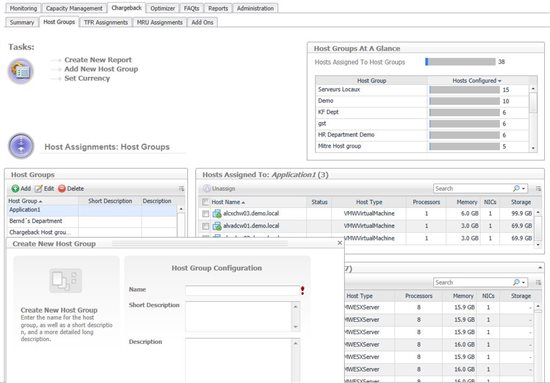Click search magnifier in lower hosts panel
The image size is (550, 383).
(x=516, y=282)
